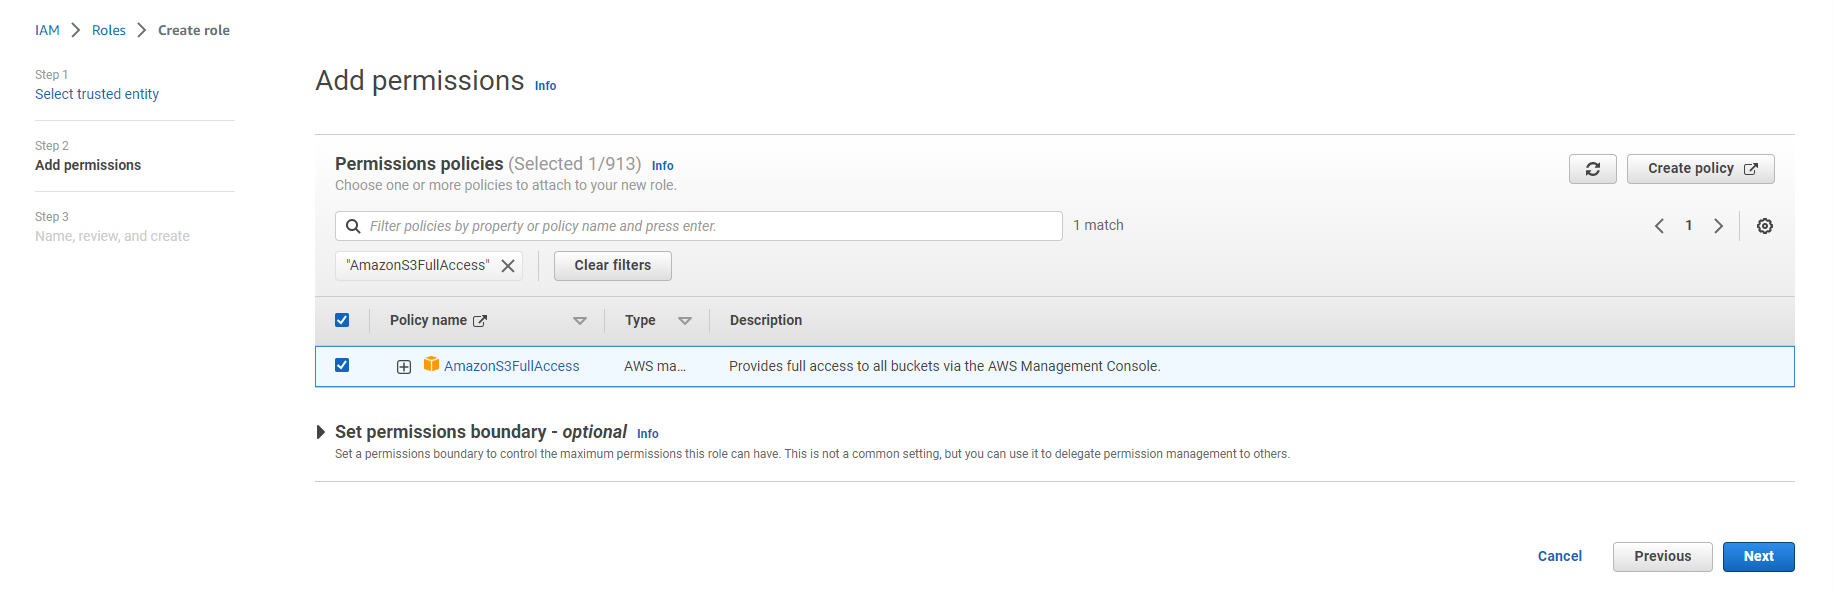Navigate to IAM breadcrumb link
This screenshot has height=592, width=1834.
click(x=47, y=30)
